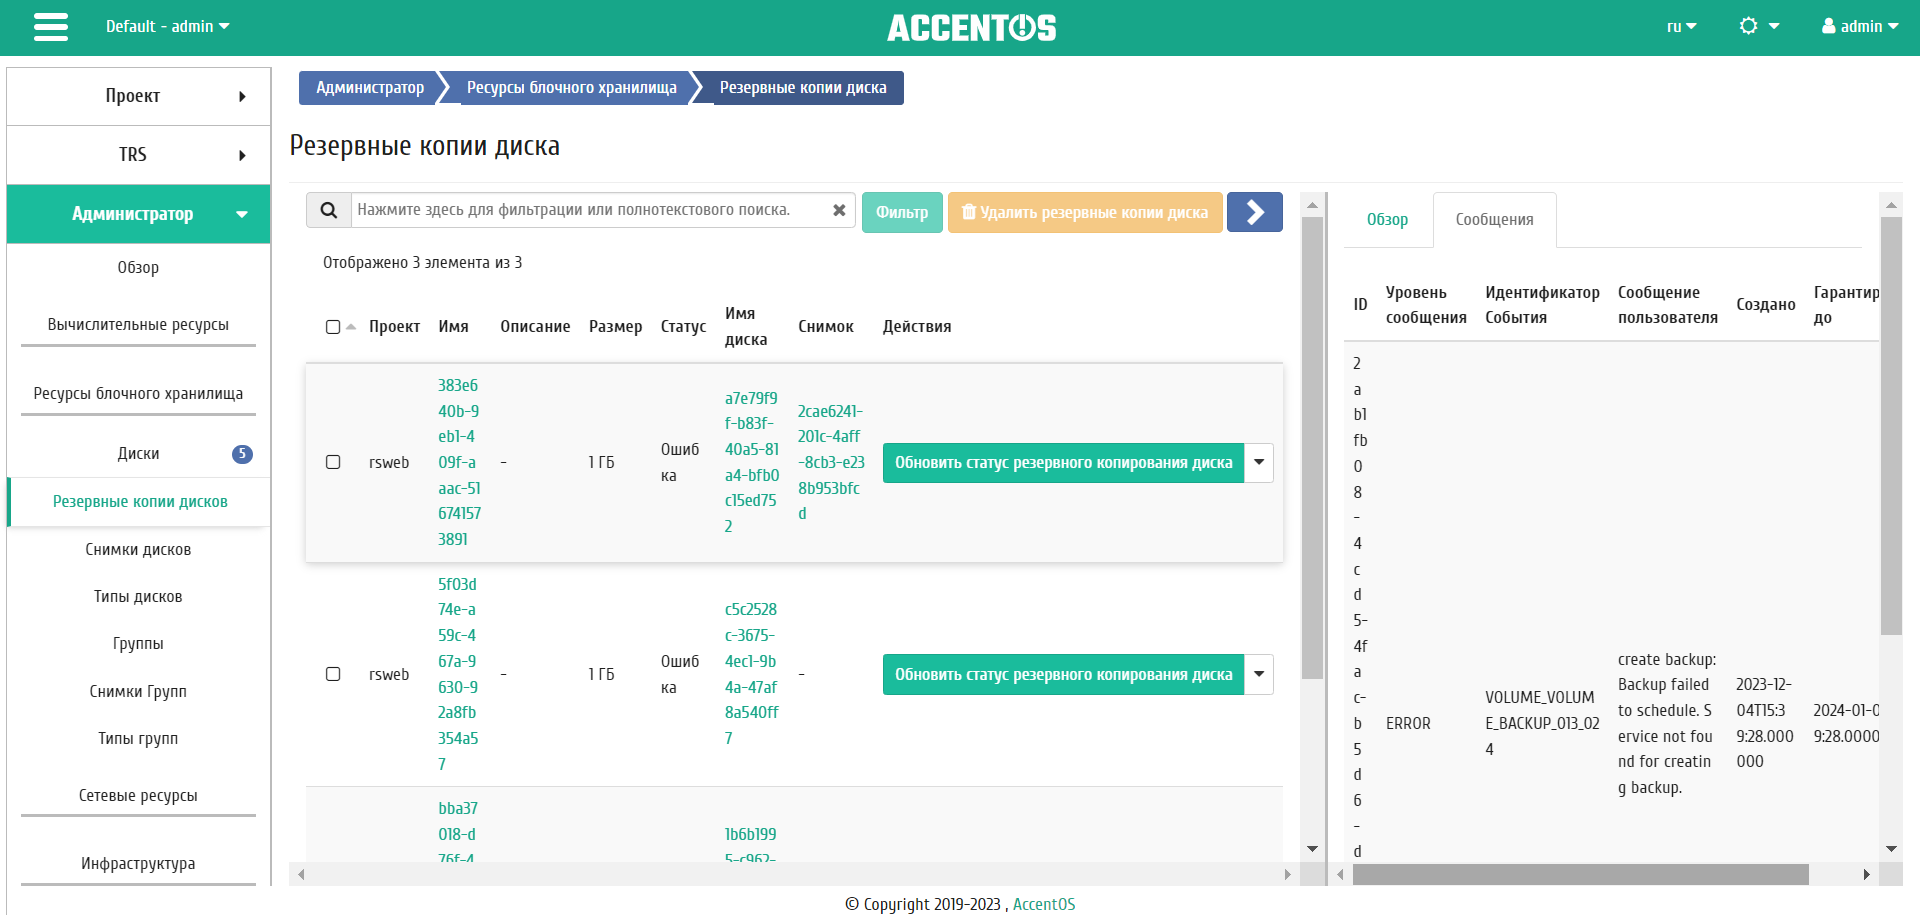Click Удалить резервные копии диска button
The width and height of the screenshot is (1920, 915).
tap(1085, 212)
